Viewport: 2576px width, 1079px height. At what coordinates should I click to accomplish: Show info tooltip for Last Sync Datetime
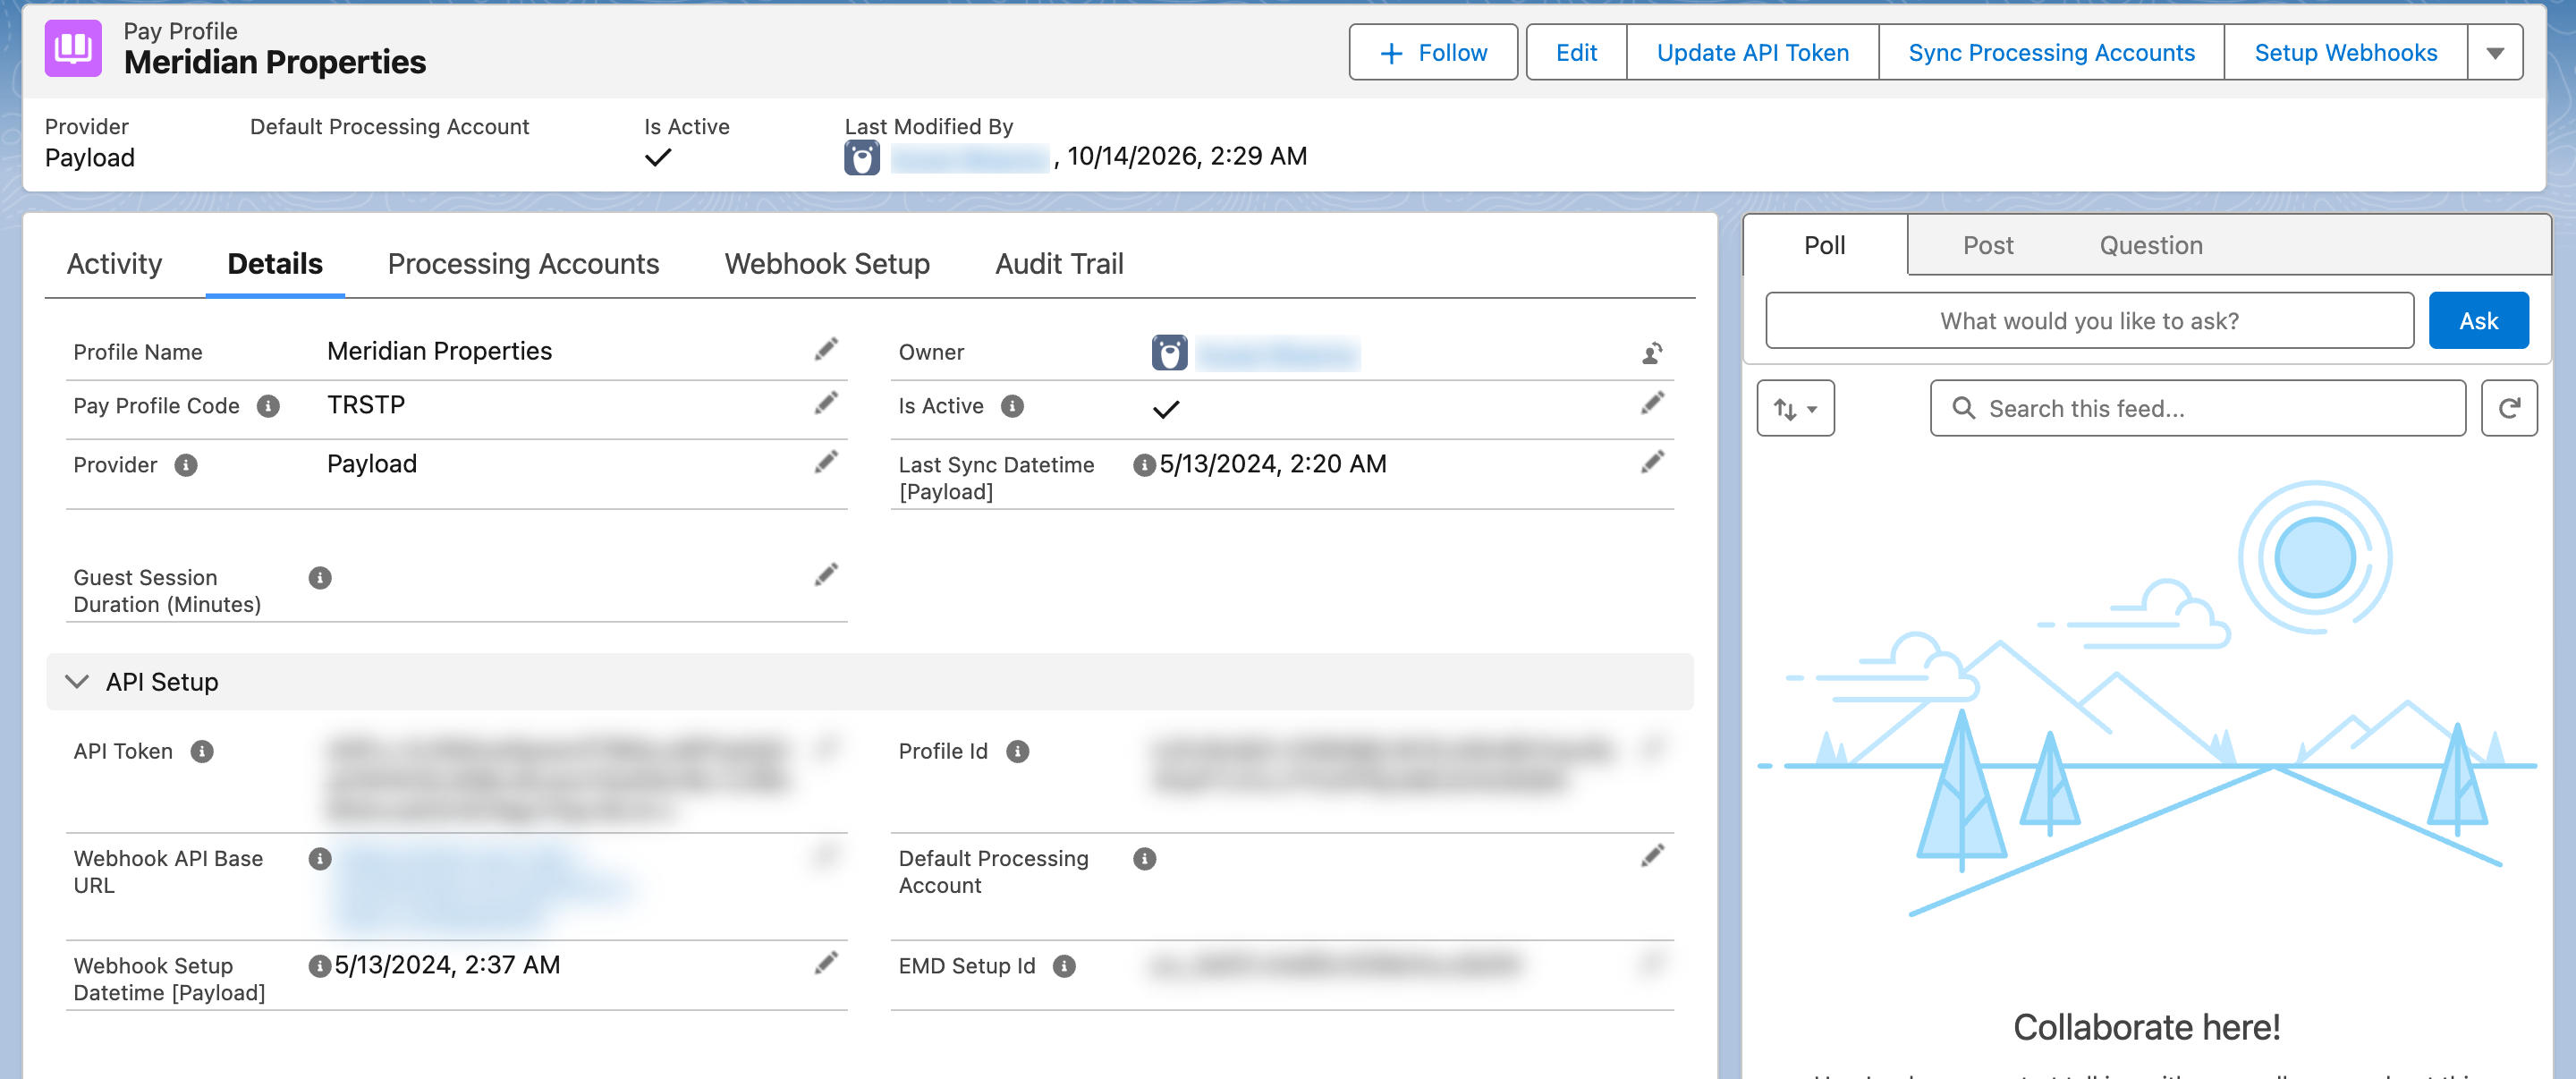click(1144, 465)
